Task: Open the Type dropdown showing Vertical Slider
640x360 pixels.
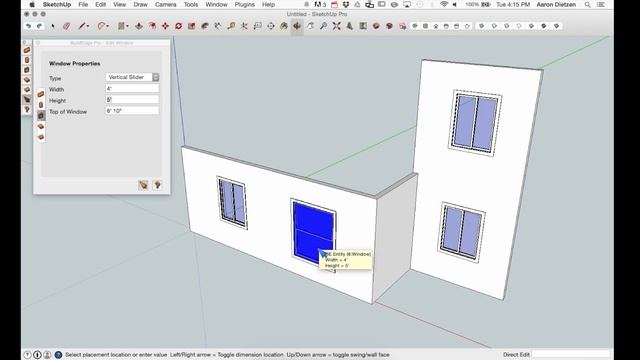Action: (132, 77)
